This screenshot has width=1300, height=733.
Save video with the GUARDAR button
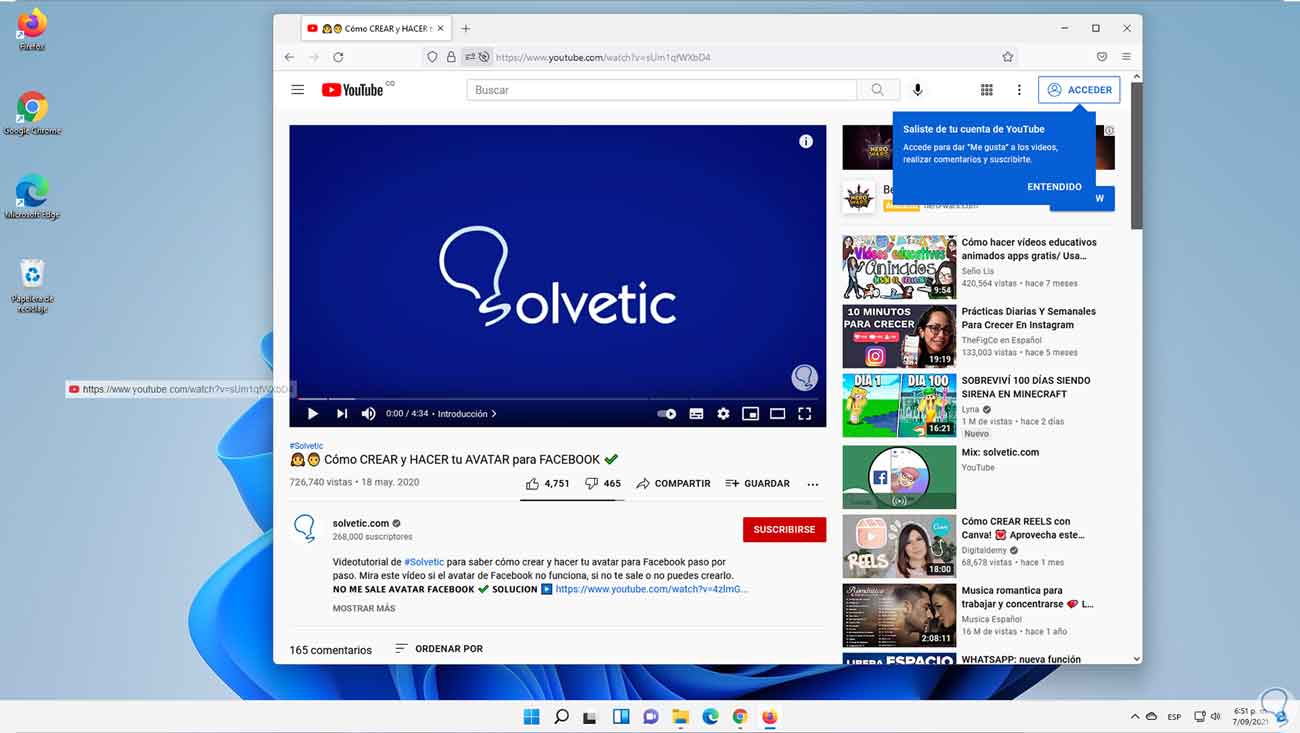[758, 483]
